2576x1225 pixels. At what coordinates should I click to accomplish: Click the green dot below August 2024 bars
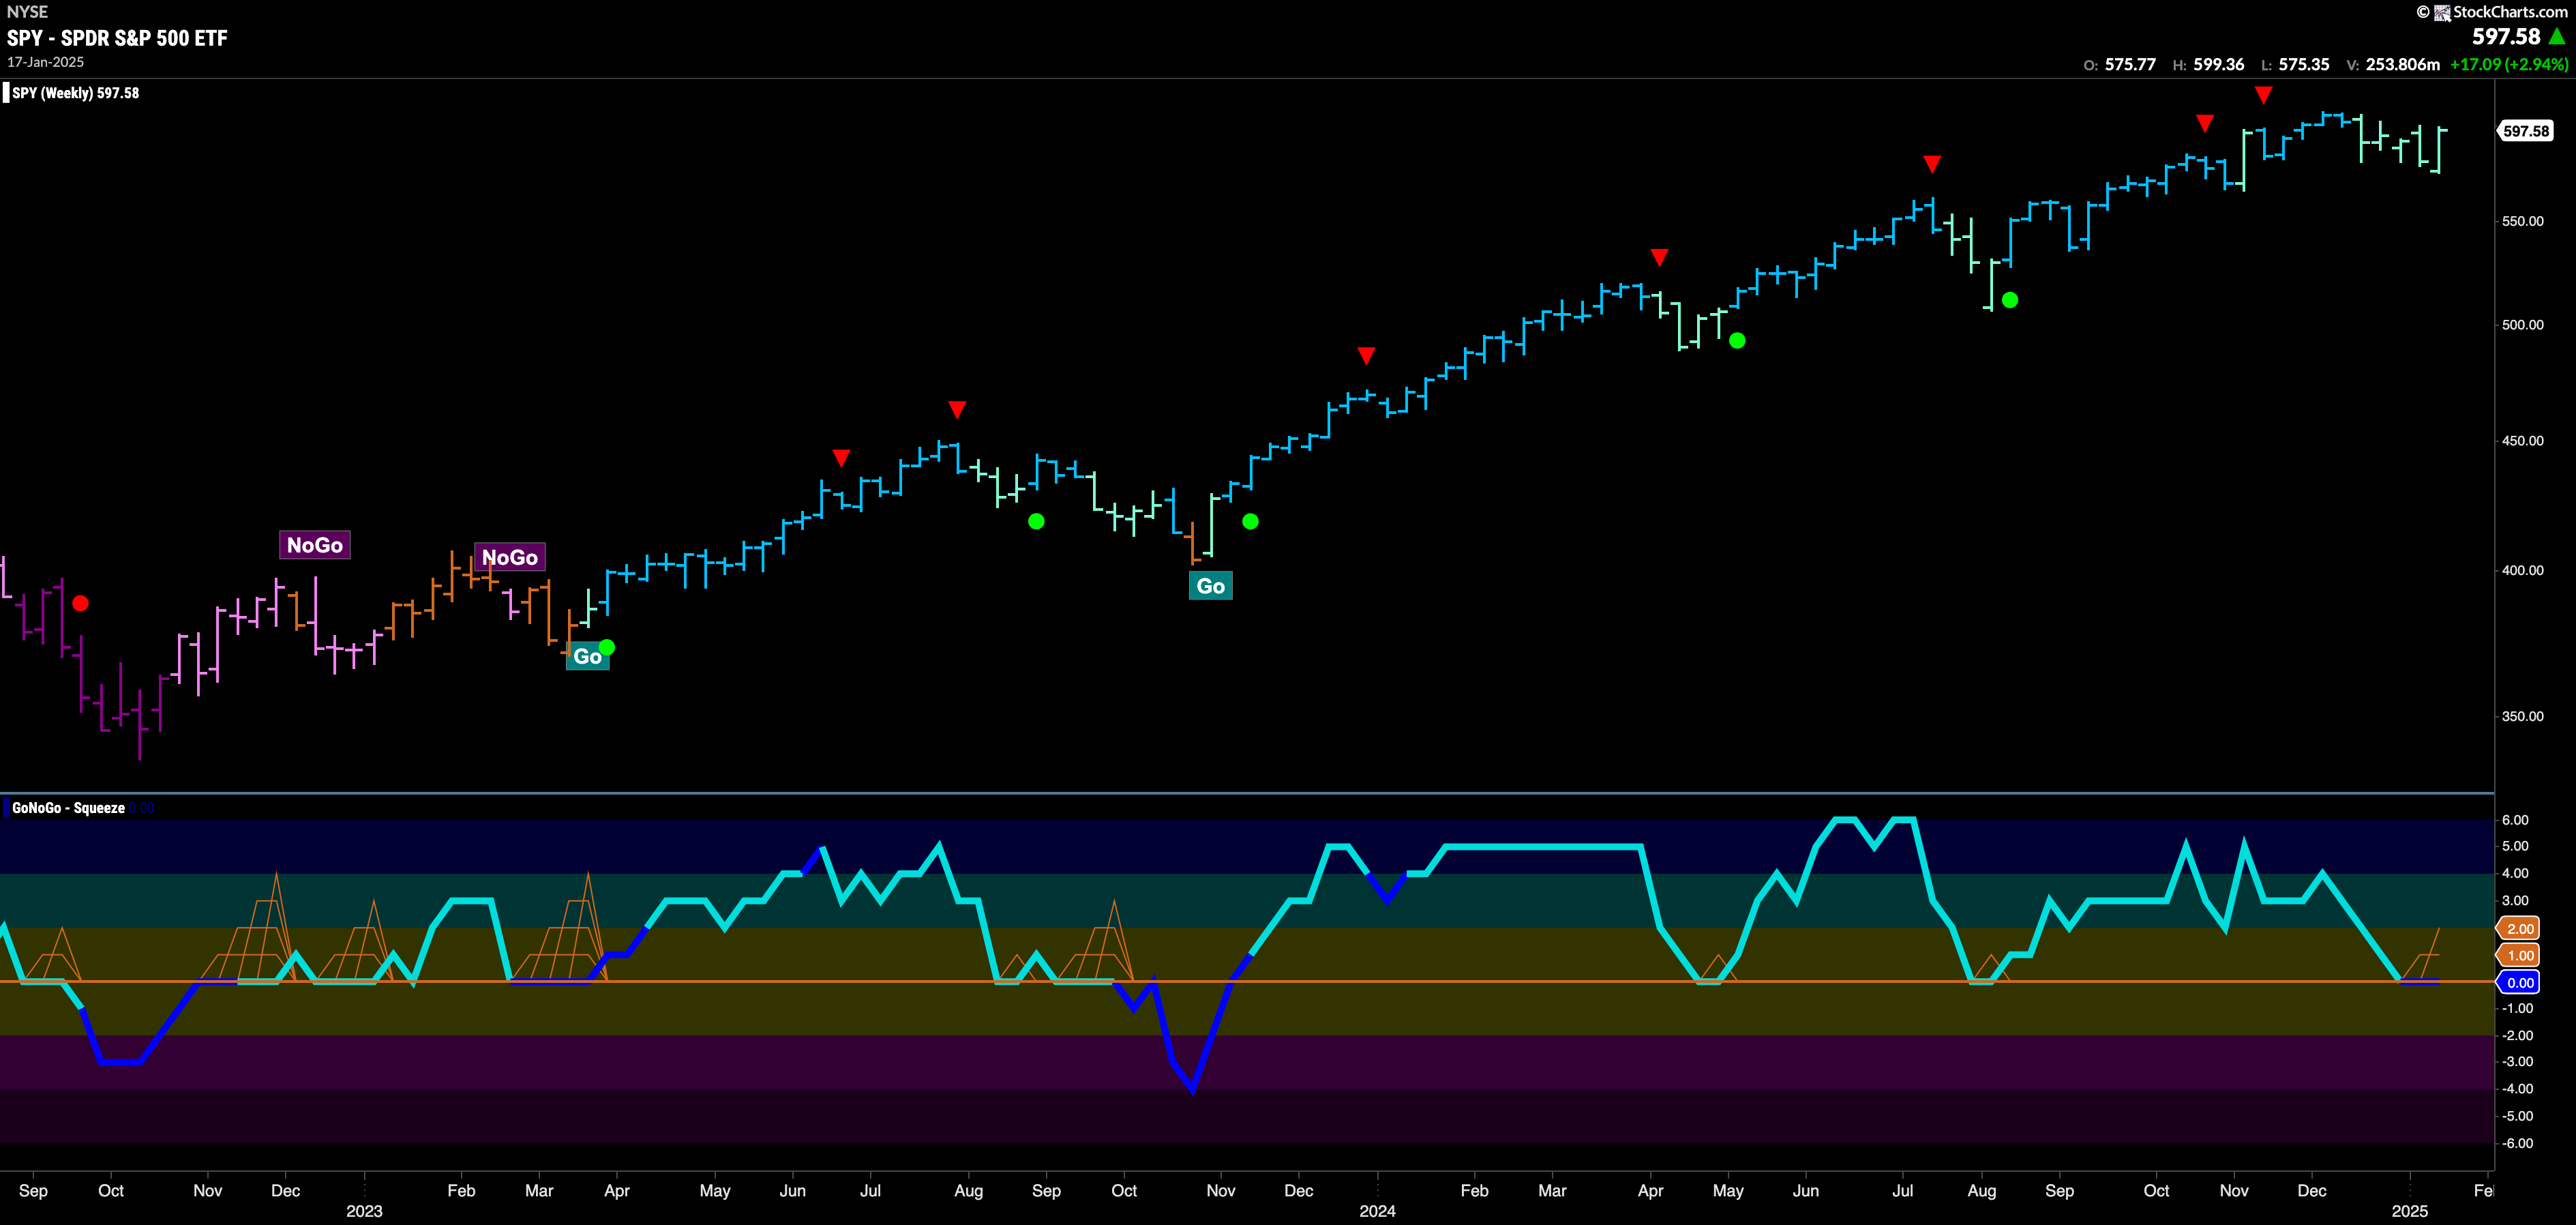[x=2010, y=300]
